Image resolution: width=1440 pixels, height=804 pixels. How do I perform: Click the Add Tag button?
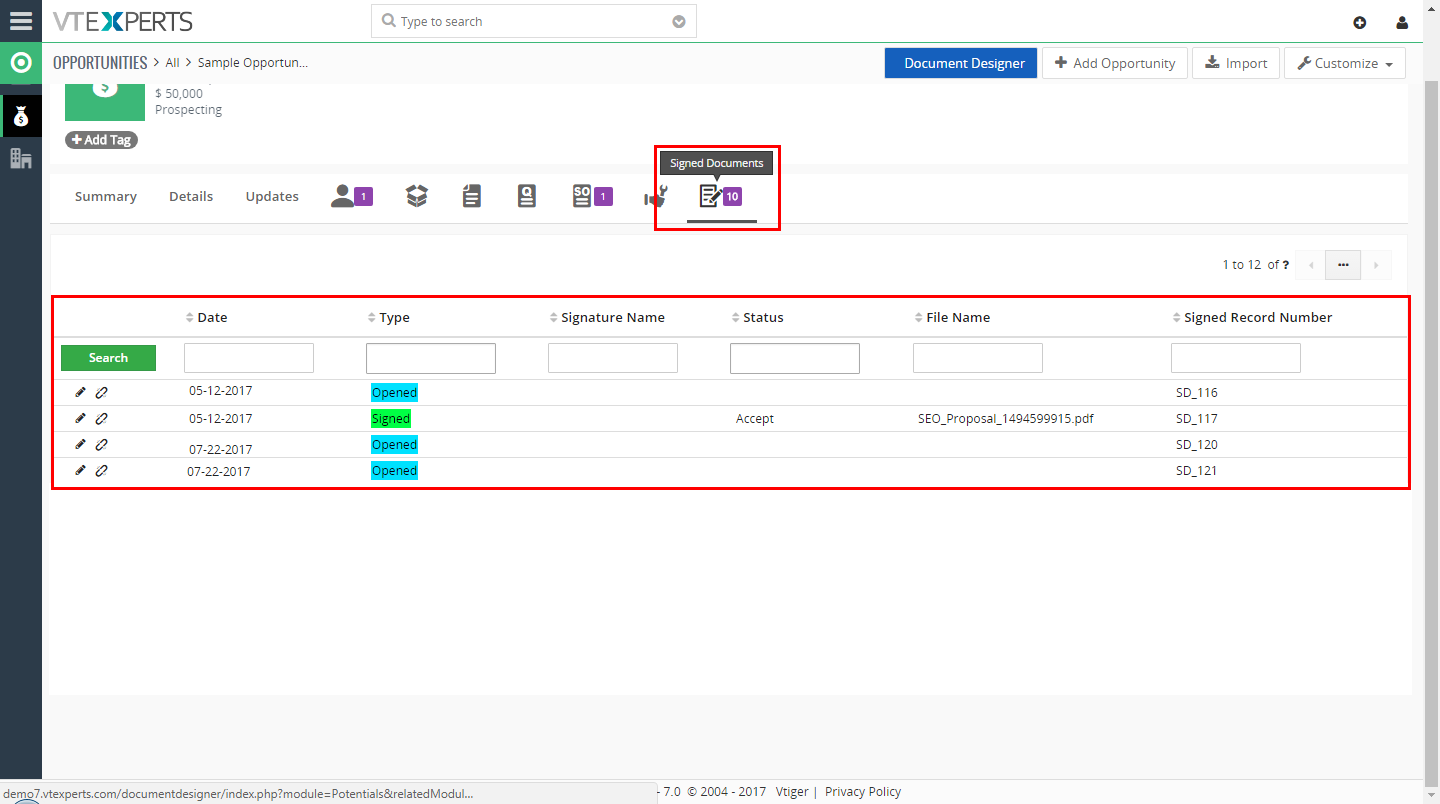[x=101, y=140]
